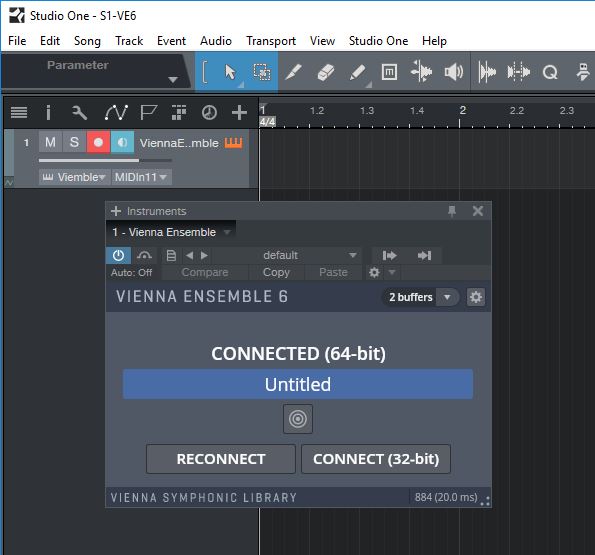Open the 2 buffers dropdown
The image size is (595, 555).
[447, 297]
